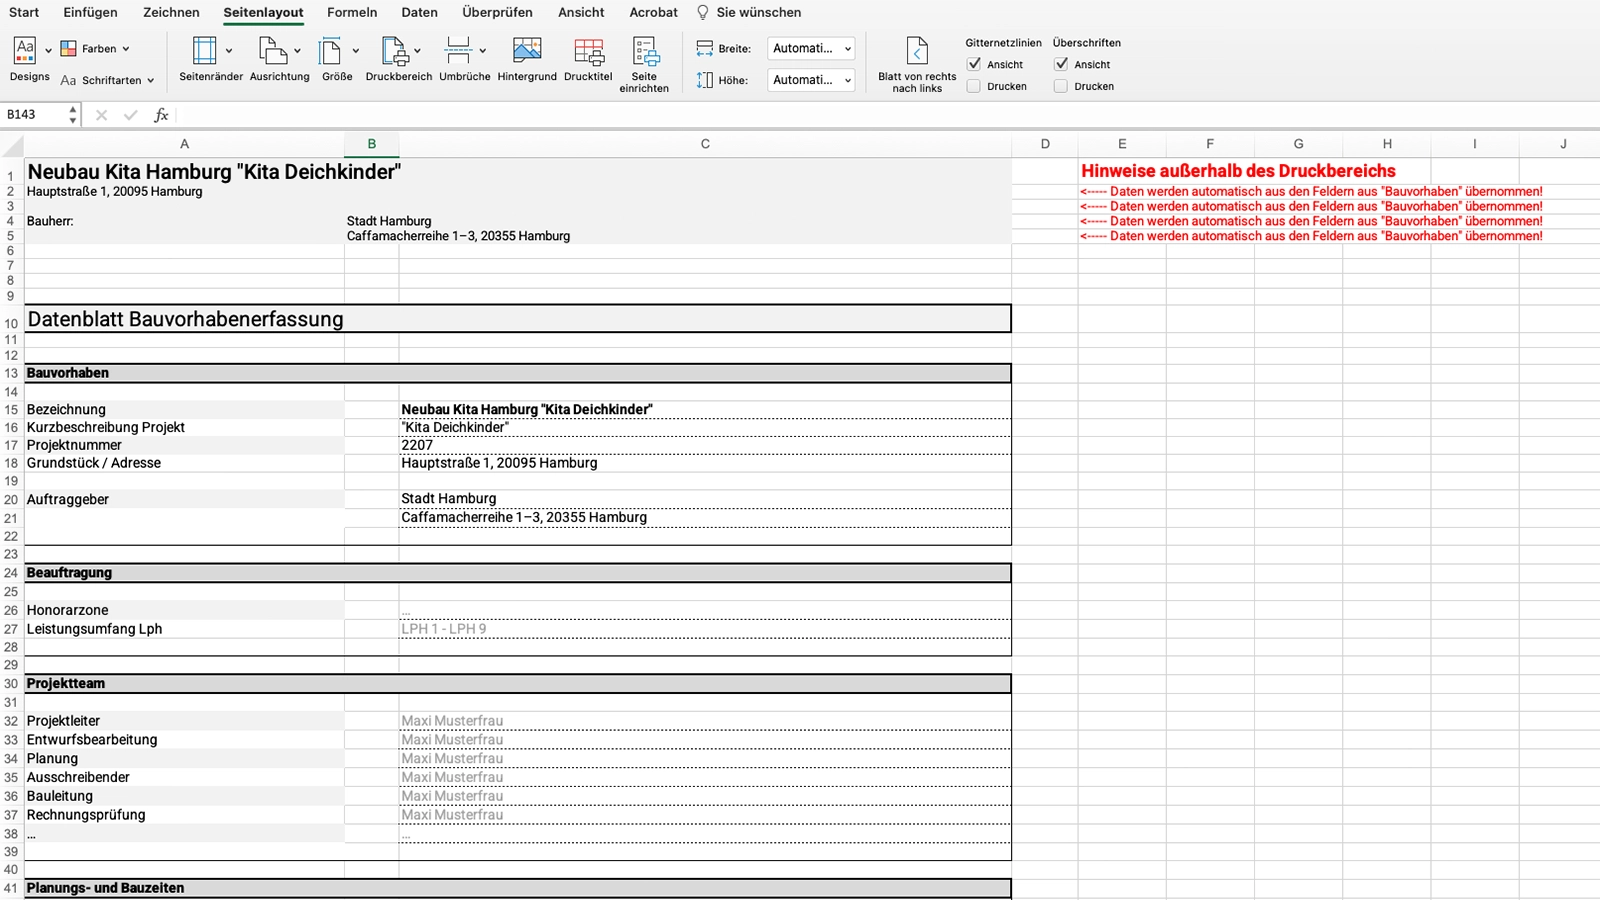The height and width of the screenshot is (900, 1600).
Task: Open Seite einrichten page setup
Action: tap(644, 65)
